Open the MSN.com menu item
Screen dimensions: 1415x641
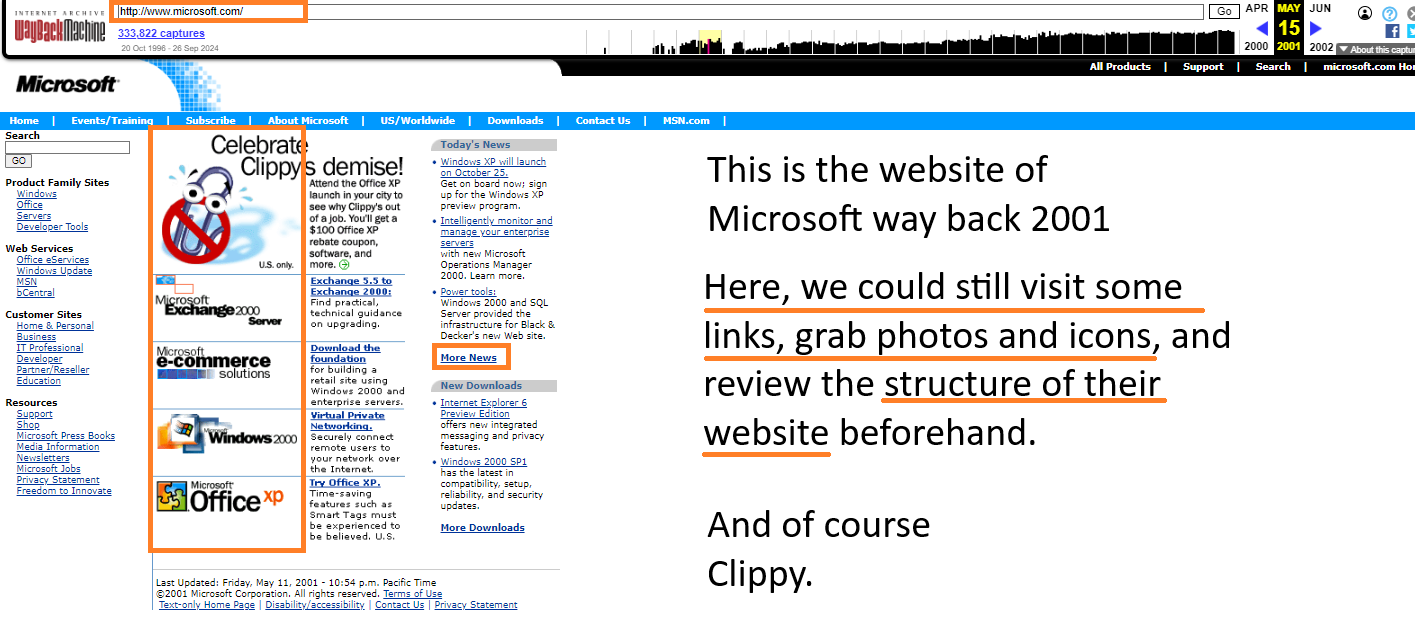point(686,121)
